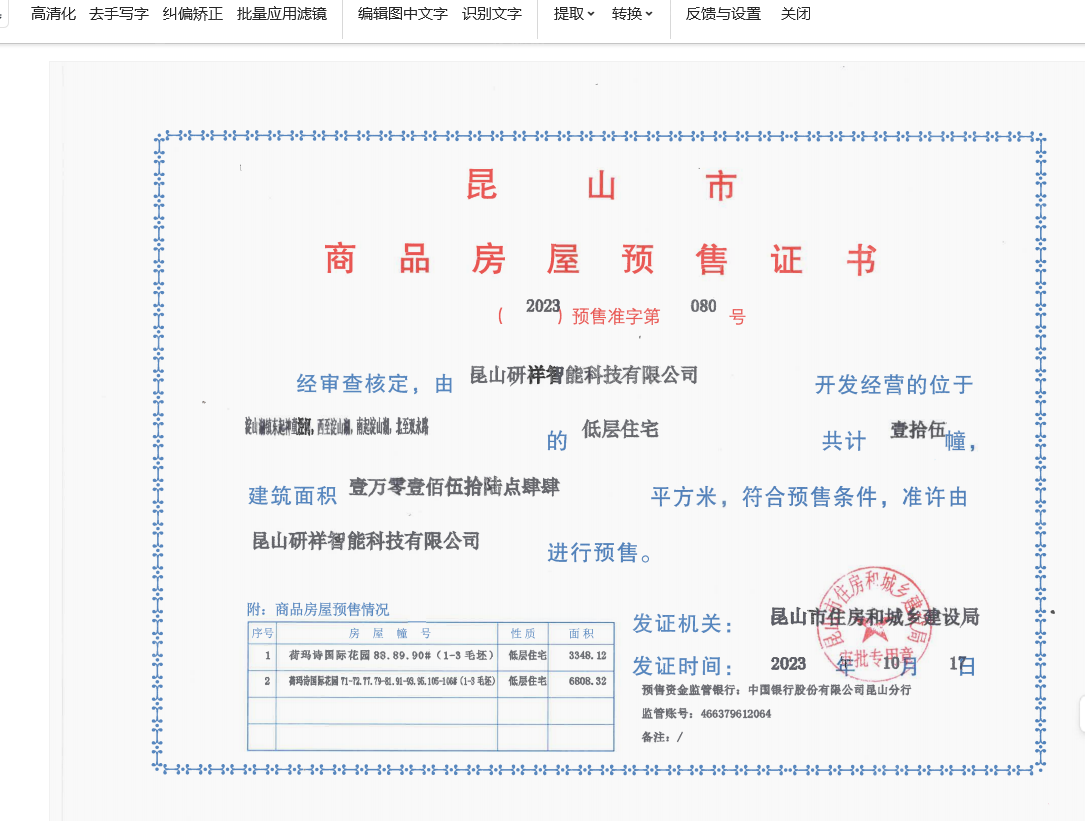Viewport: 1085px width, 821px height.
Task: Click the 附：商品房屋预售情况 label
Action: click(318, 609)
